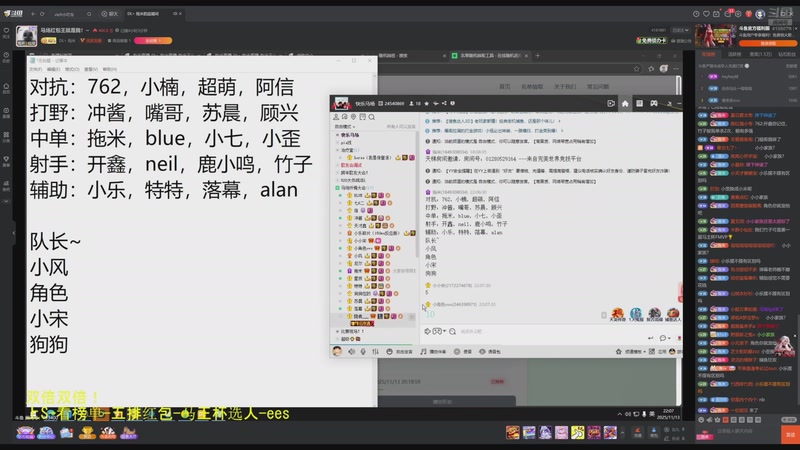This screenshot has width=800, height=450.
Task: Mute the YY speaker icon in bottom bar
Action: point(352,352)
